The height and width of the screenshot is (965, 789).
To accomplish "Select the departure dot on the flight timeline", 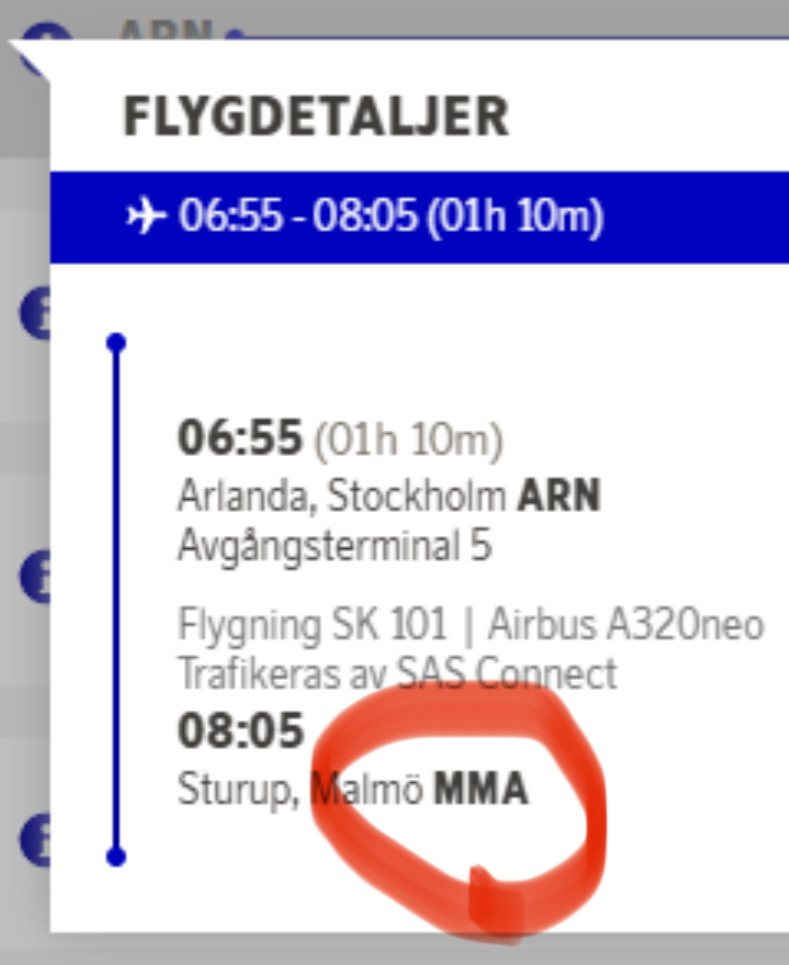I will click(116, 343).
